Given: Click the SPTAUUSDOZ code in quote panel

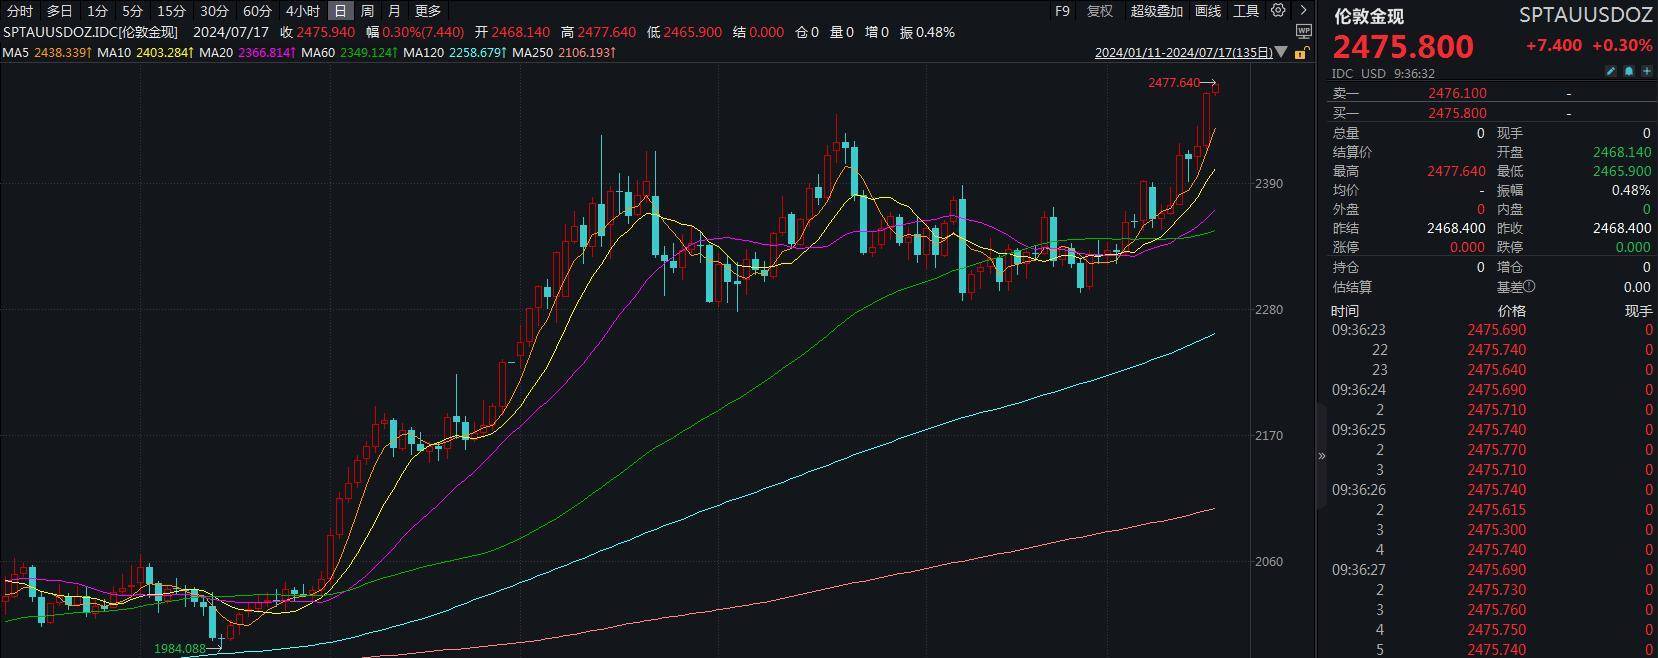Looking at the screenshot, I should (x=1585, y=15).
